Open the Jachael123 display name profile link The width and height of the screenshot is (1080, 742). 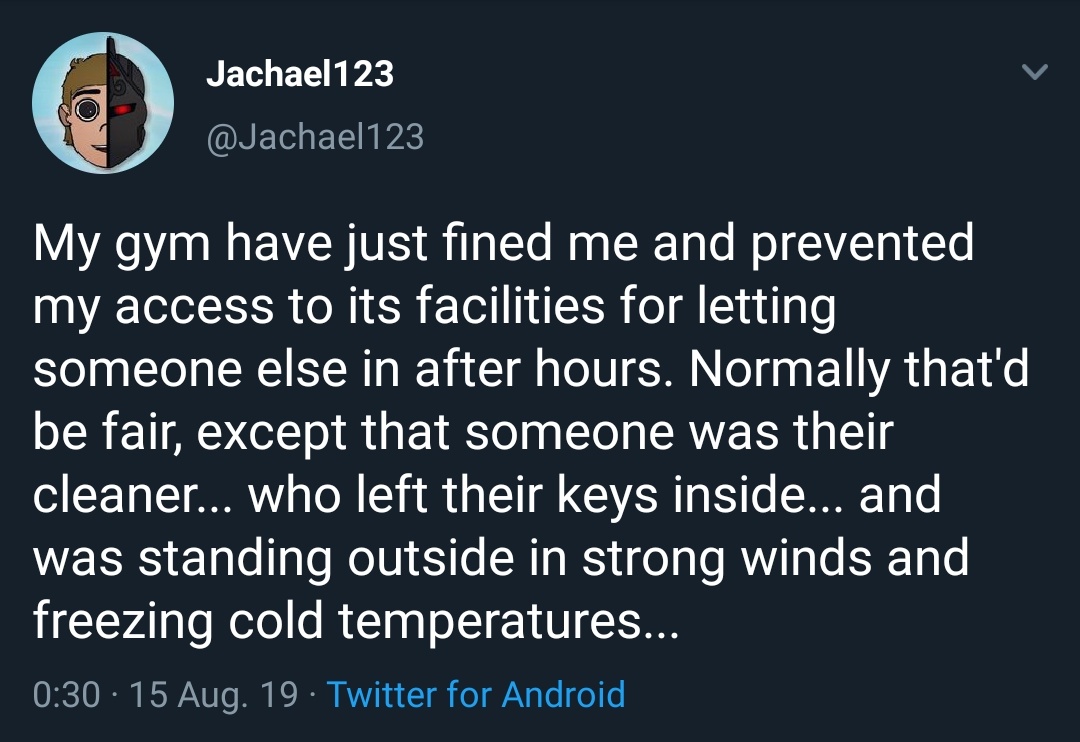click(x=299, y=73)
